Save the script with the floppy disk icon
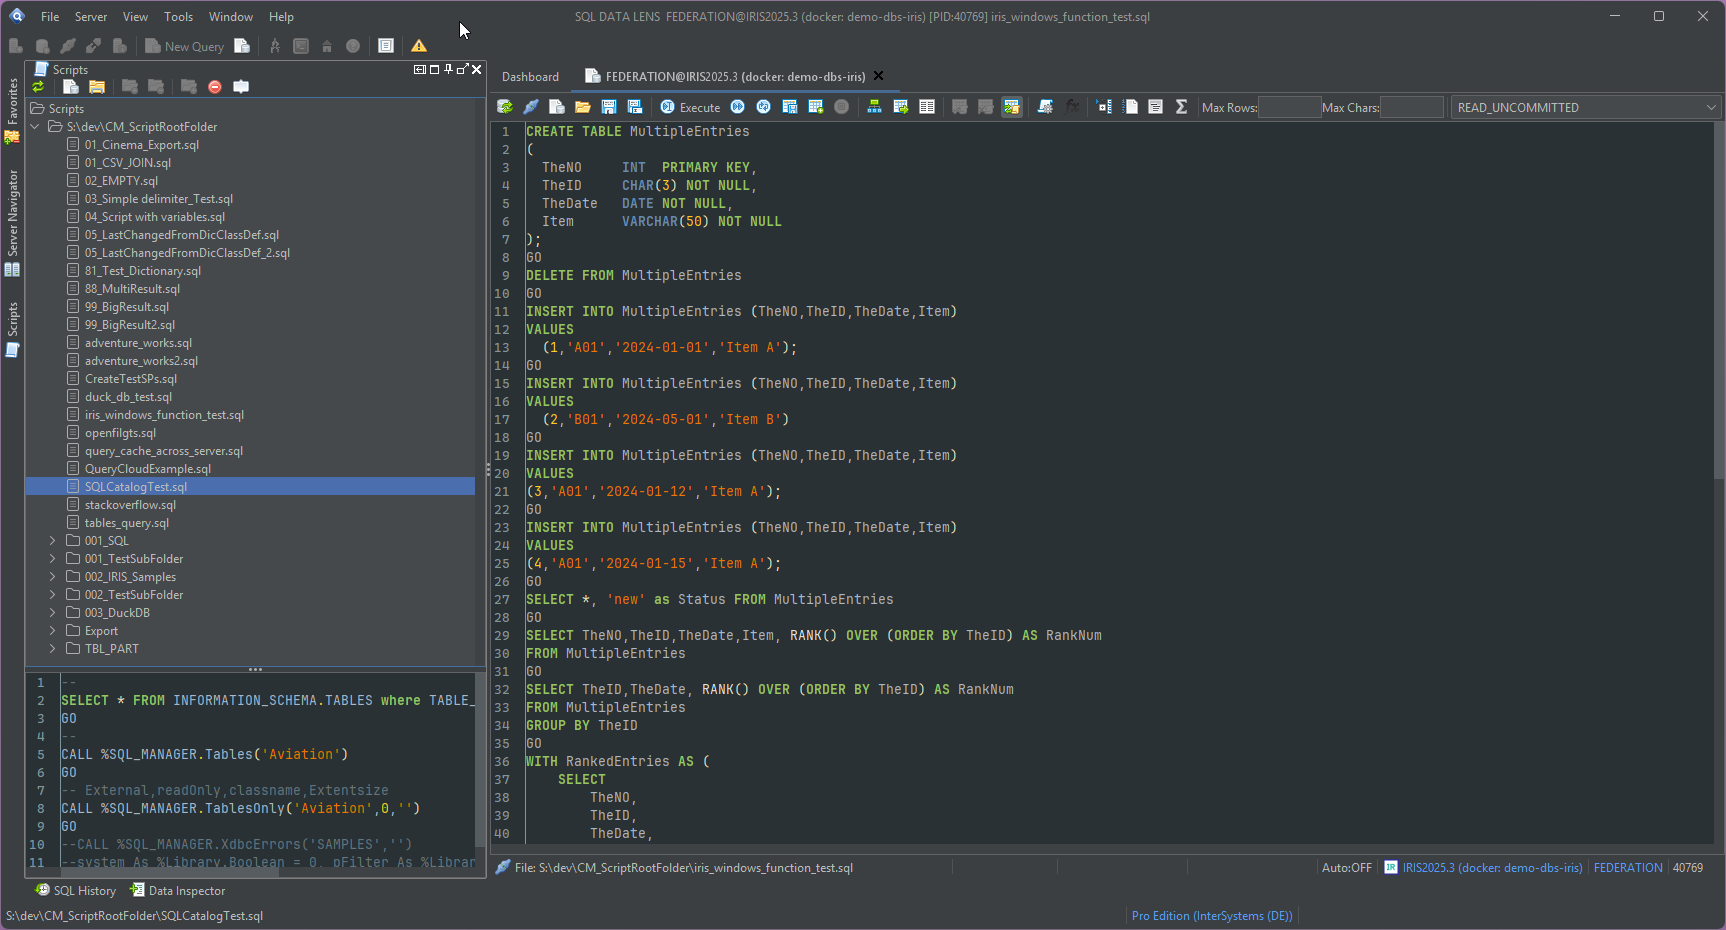1726x930 pixels. (x=609, y=107)
